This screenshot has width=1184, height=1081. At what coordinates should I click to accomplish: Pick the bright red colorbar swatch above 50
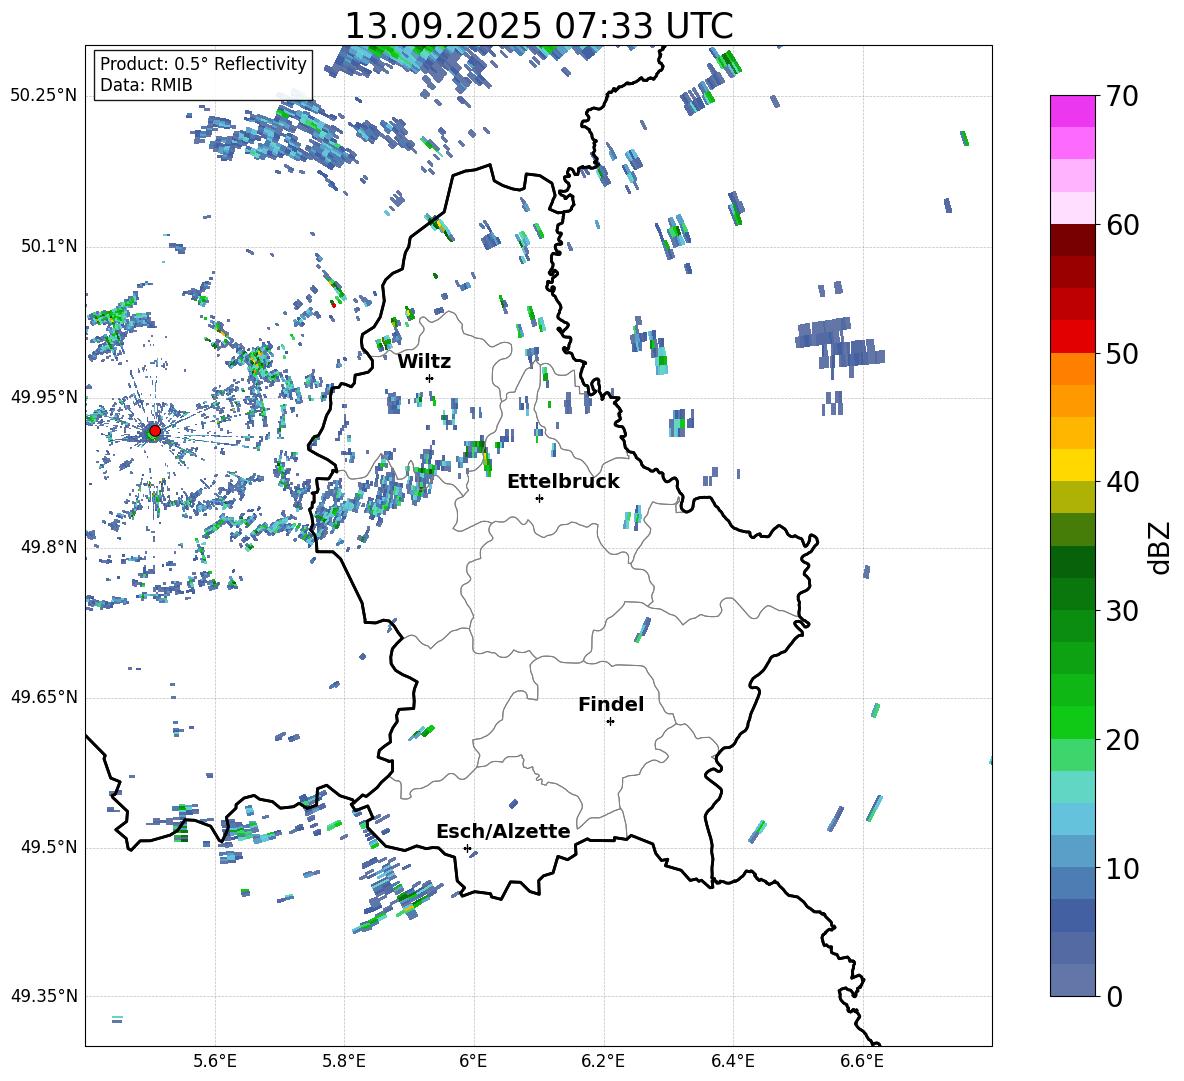(x=1072, y=336)
